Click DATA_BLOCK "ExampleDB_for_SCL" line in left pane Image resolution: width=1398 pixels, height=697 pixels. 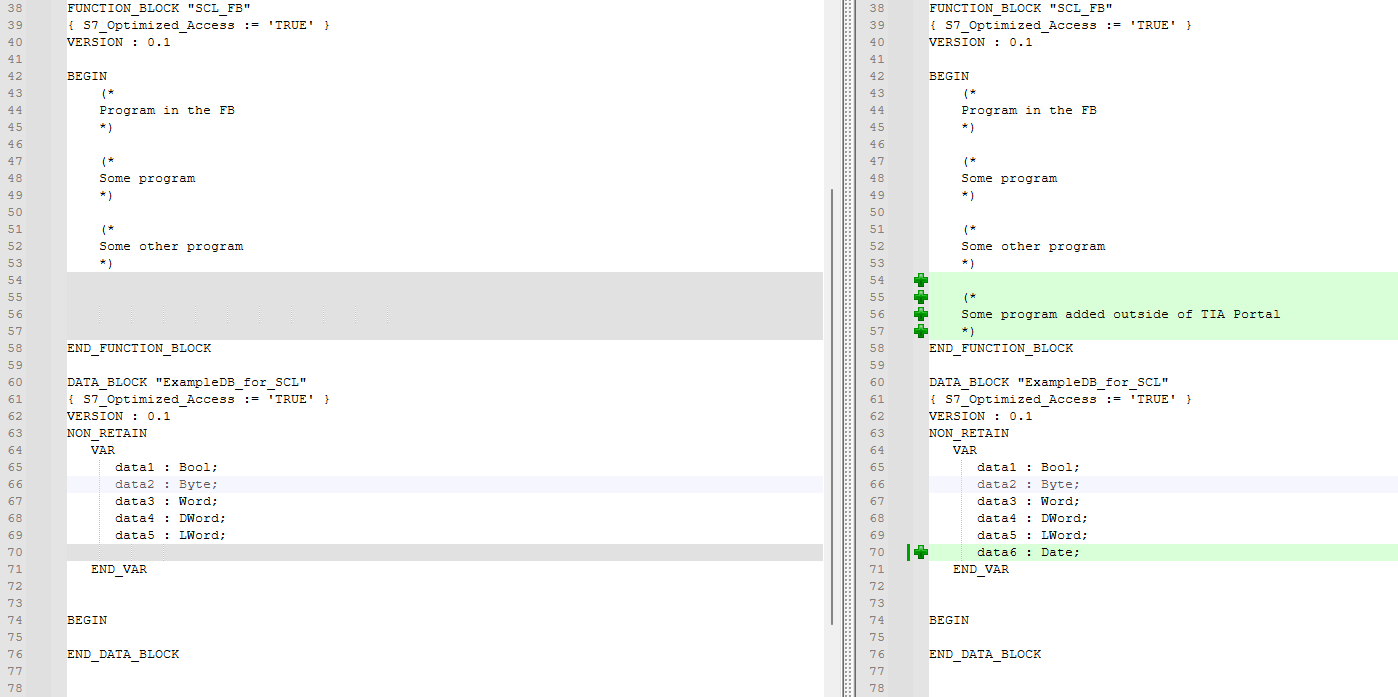click(186, 382)
